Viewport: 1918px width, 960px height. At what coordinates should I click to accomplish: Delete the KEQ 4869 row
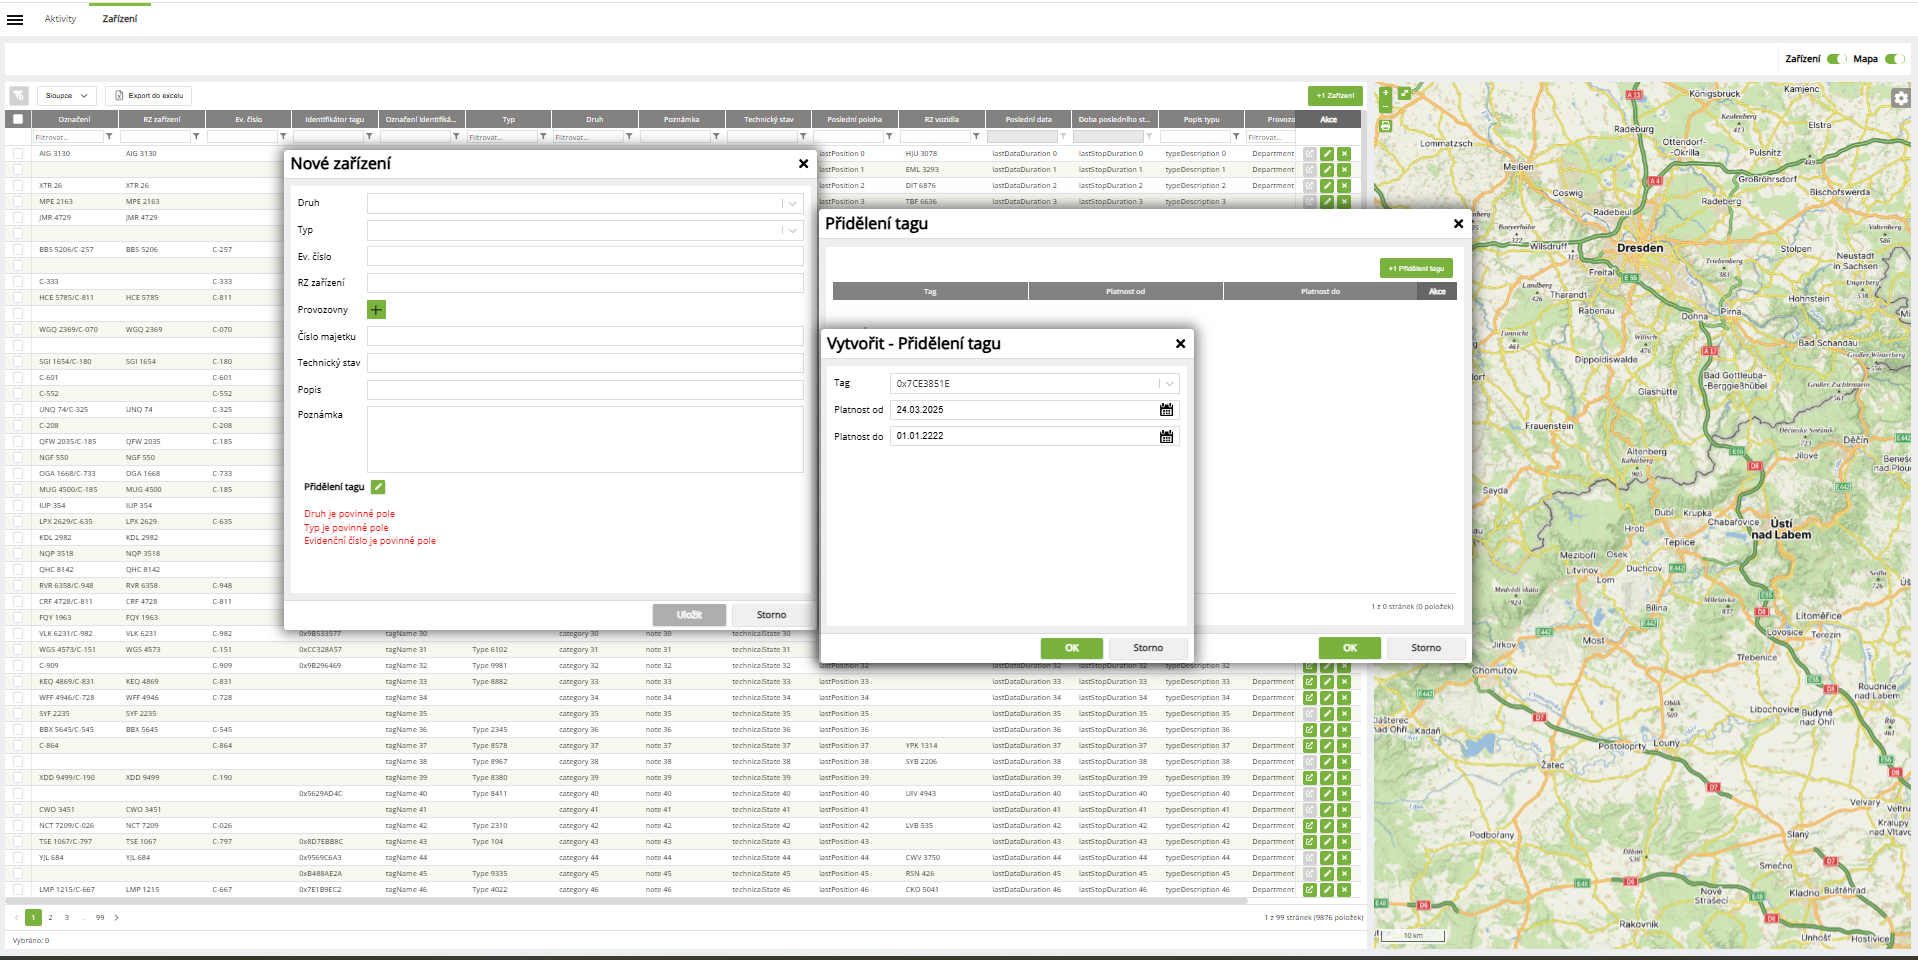tap(1344, 682)
